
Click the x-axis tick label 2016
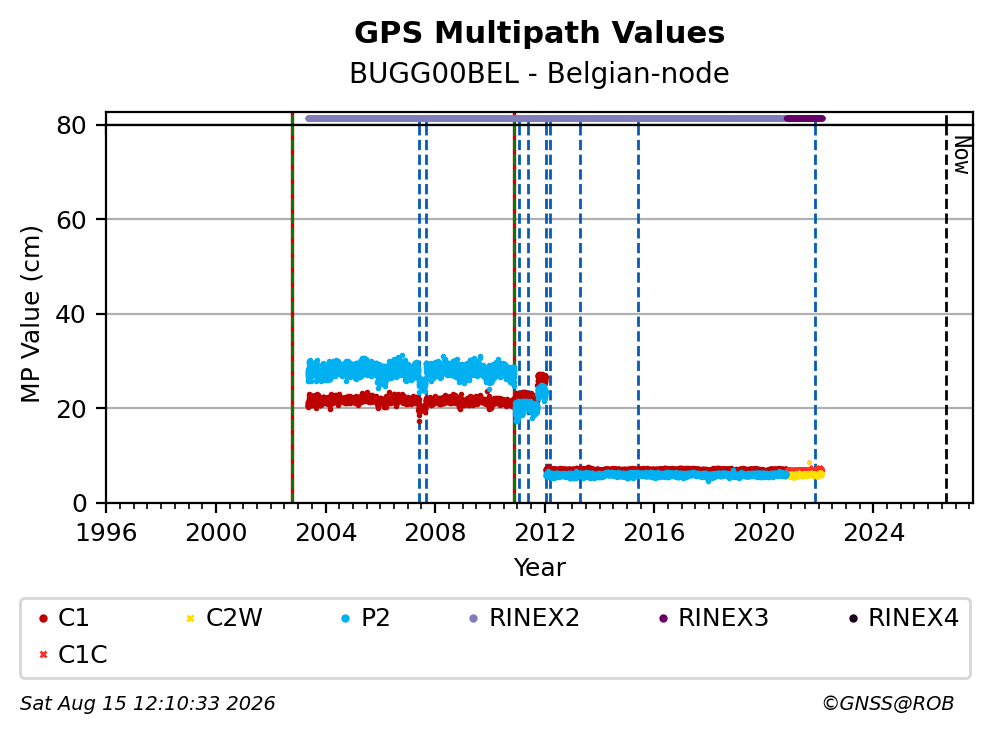[x=654, y=533]
